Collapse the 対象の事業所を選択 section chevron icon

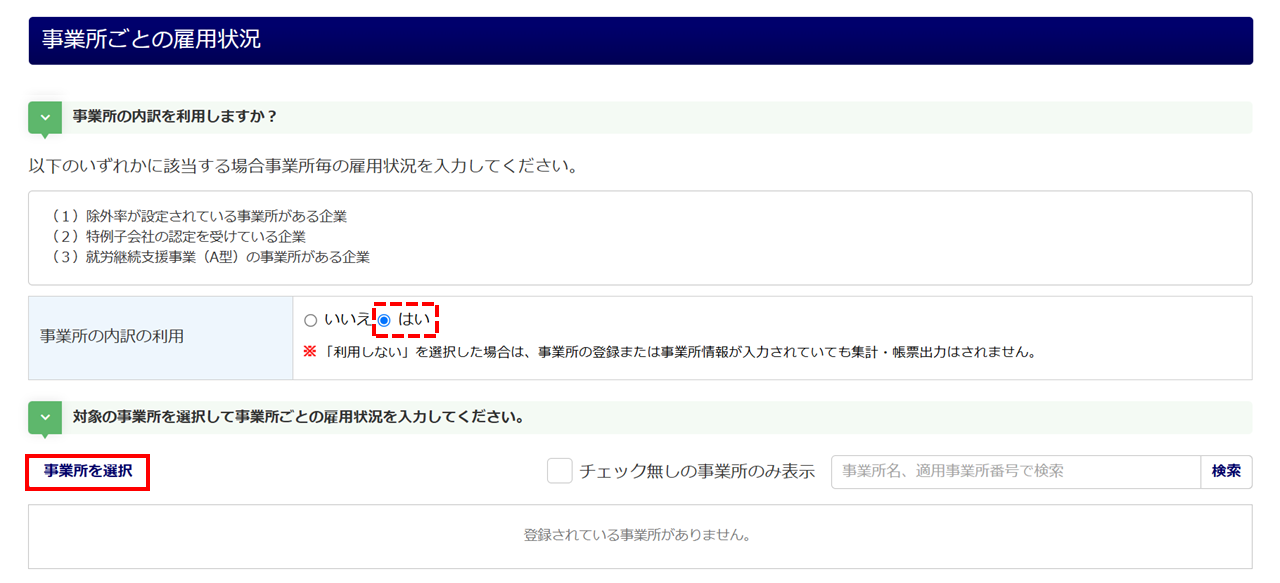click(x=45, y=417)
